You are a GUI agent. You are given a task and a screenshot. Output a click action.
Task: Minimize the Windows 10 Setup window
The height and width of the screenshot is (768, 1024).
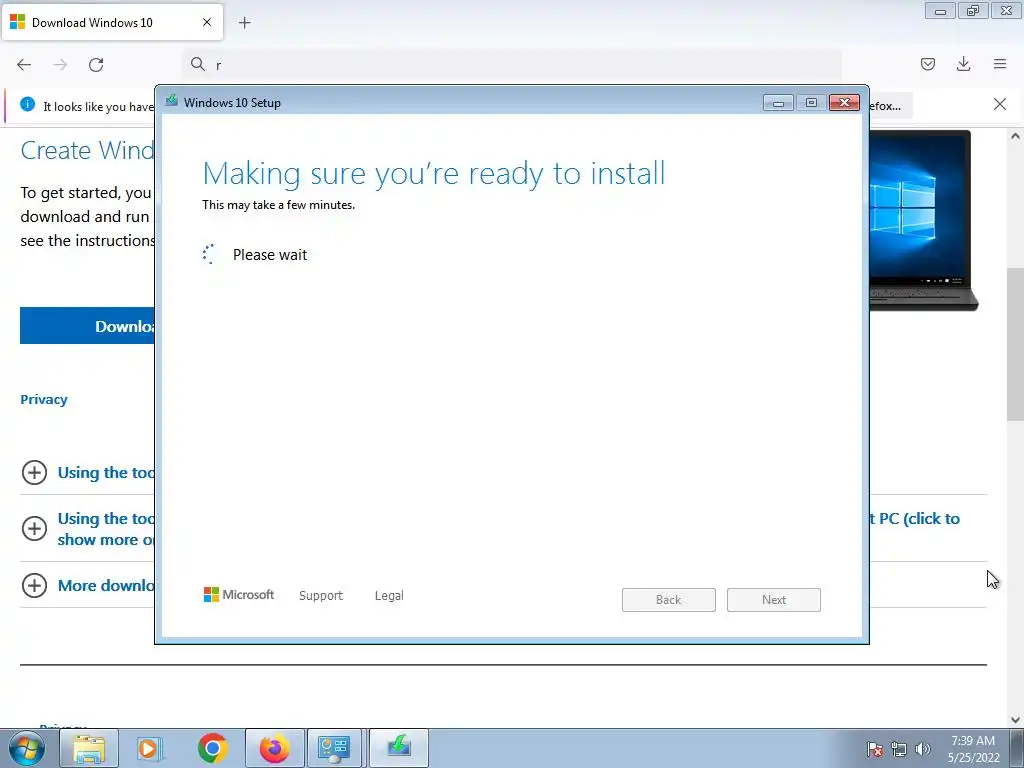click(x=778, y=103)
